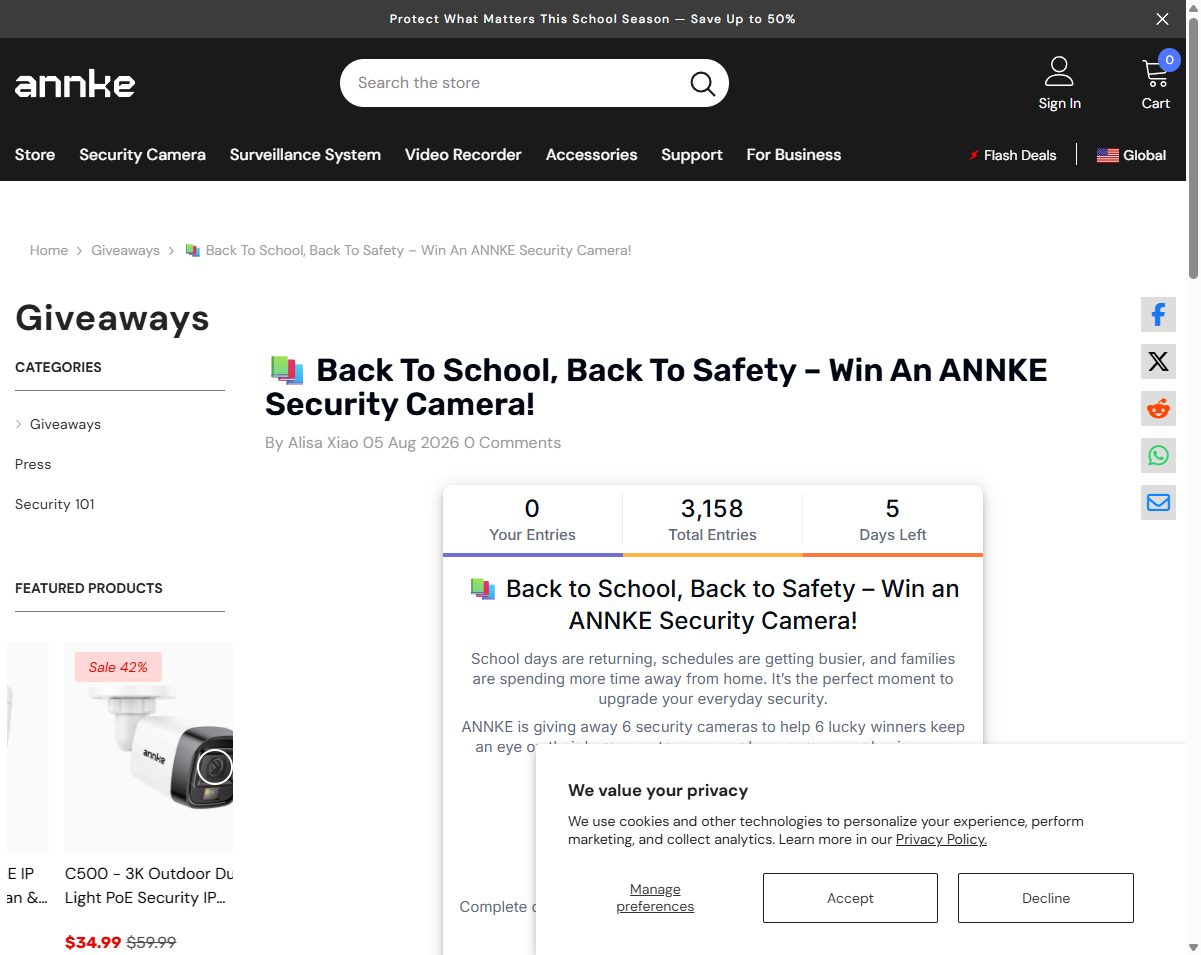
Task: Open the Accessories menu
Action: pyautogui.click(x=591, y=155)
